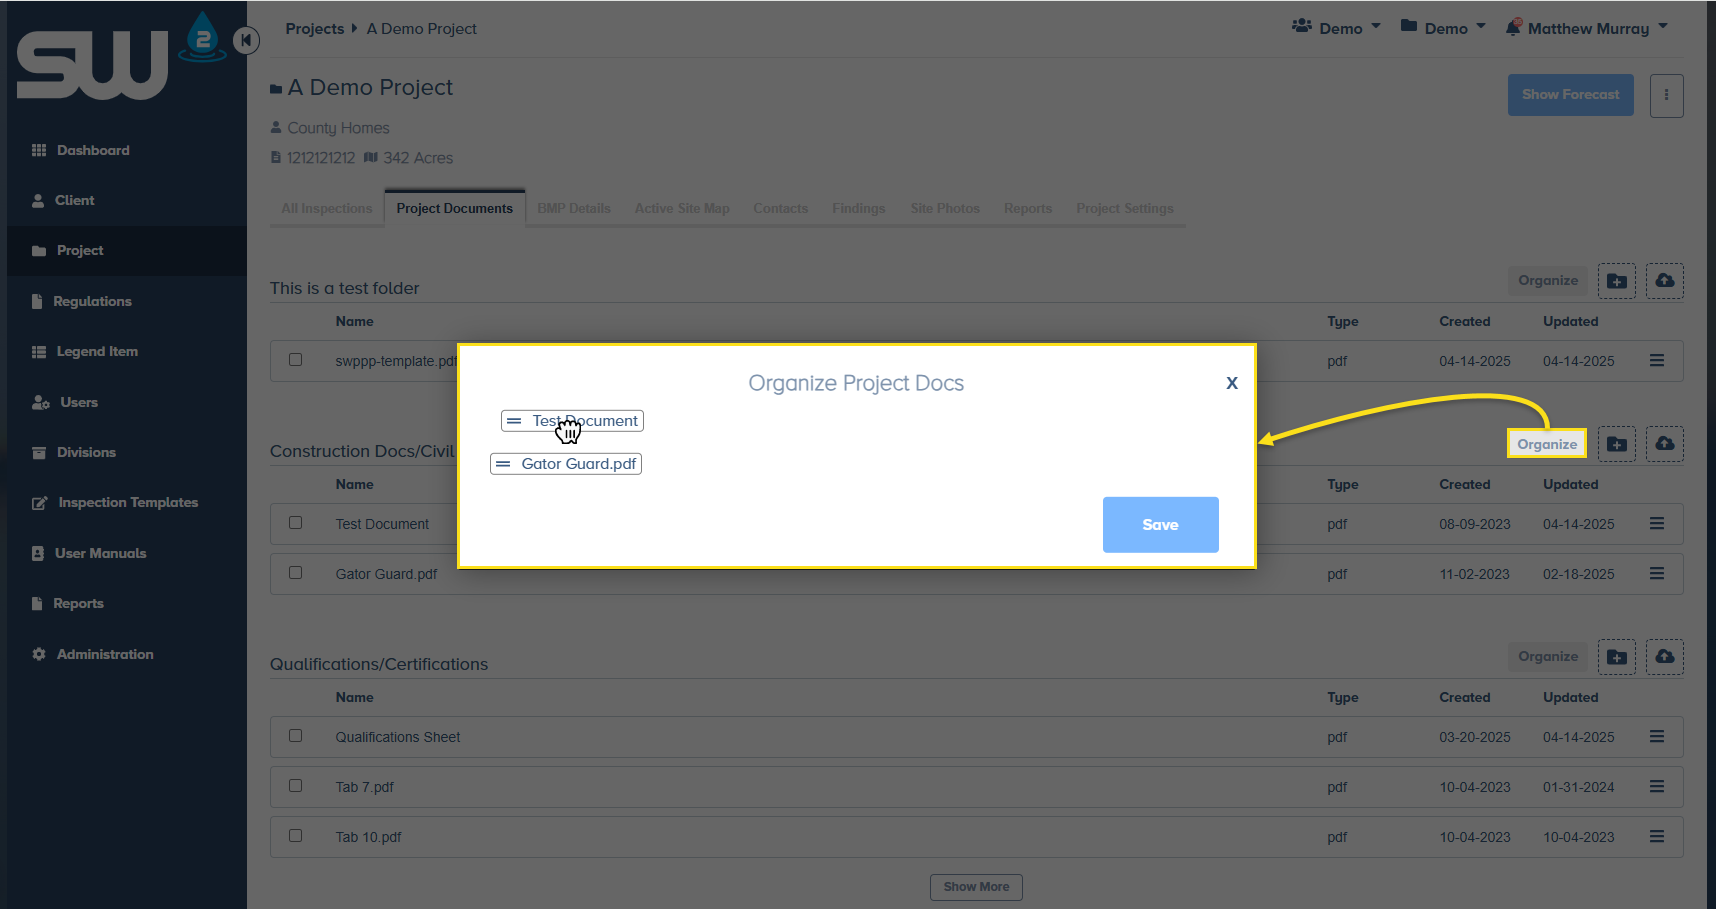
Task: Open Inspection Templates in the sidebar
Action: [127, 503]
